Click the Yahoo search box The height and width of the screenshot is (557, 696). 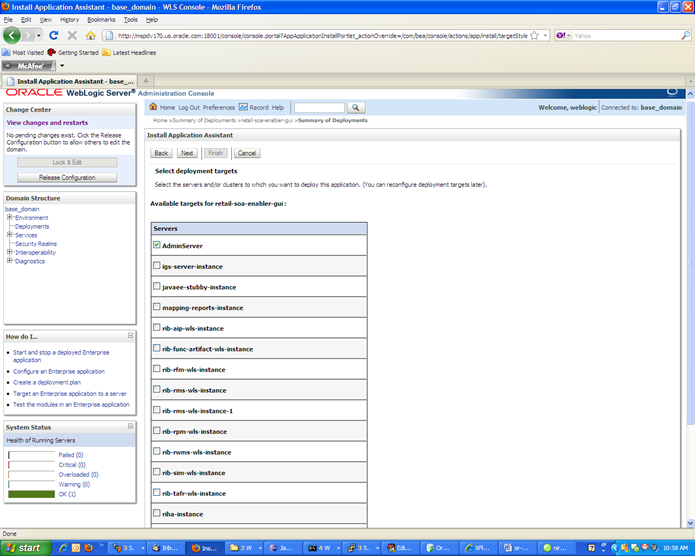coord(626,36)
